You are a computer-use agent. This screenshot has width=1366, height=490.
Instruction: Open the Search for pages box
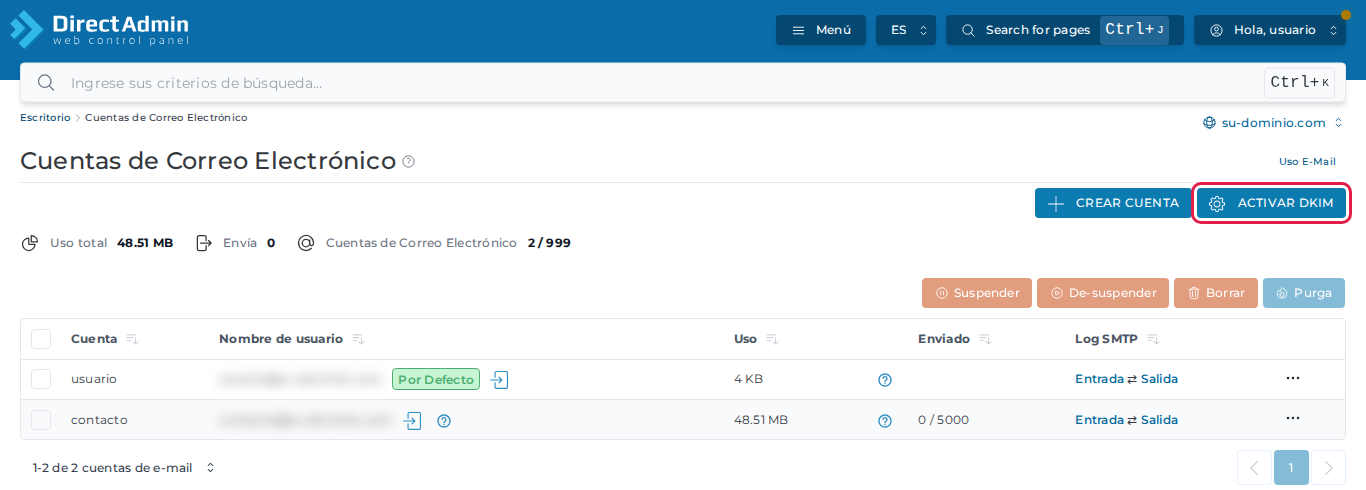coord(1065,30)
